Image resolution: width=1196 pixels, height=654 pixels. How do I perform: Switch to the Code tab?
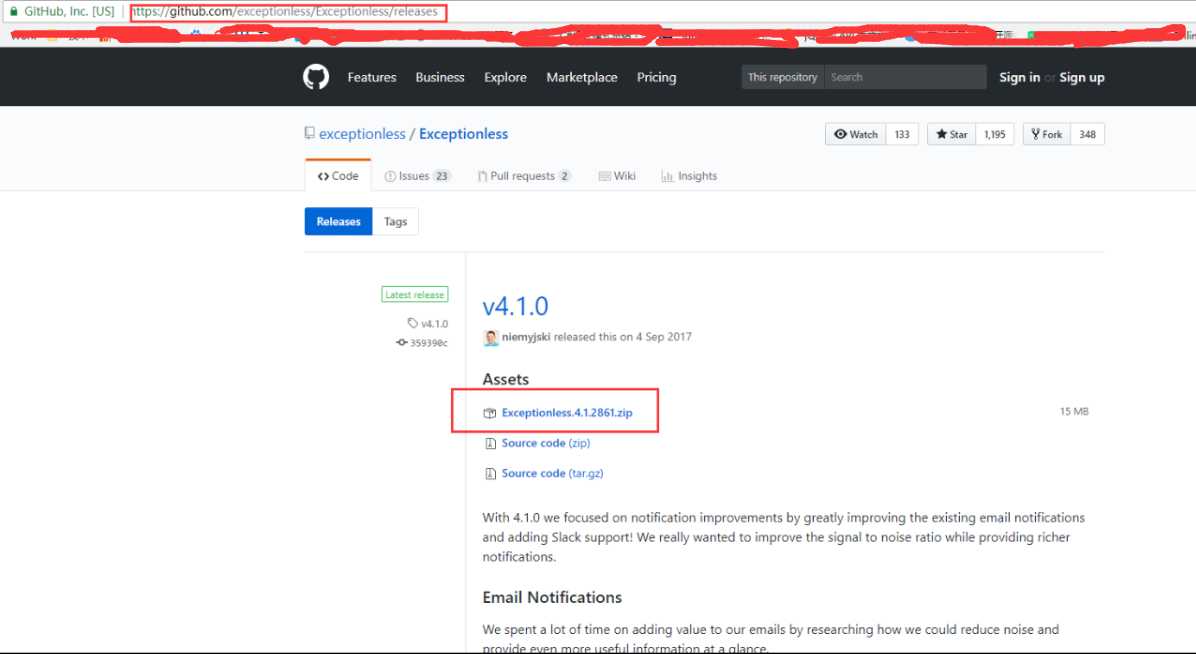tap(338, 176)
